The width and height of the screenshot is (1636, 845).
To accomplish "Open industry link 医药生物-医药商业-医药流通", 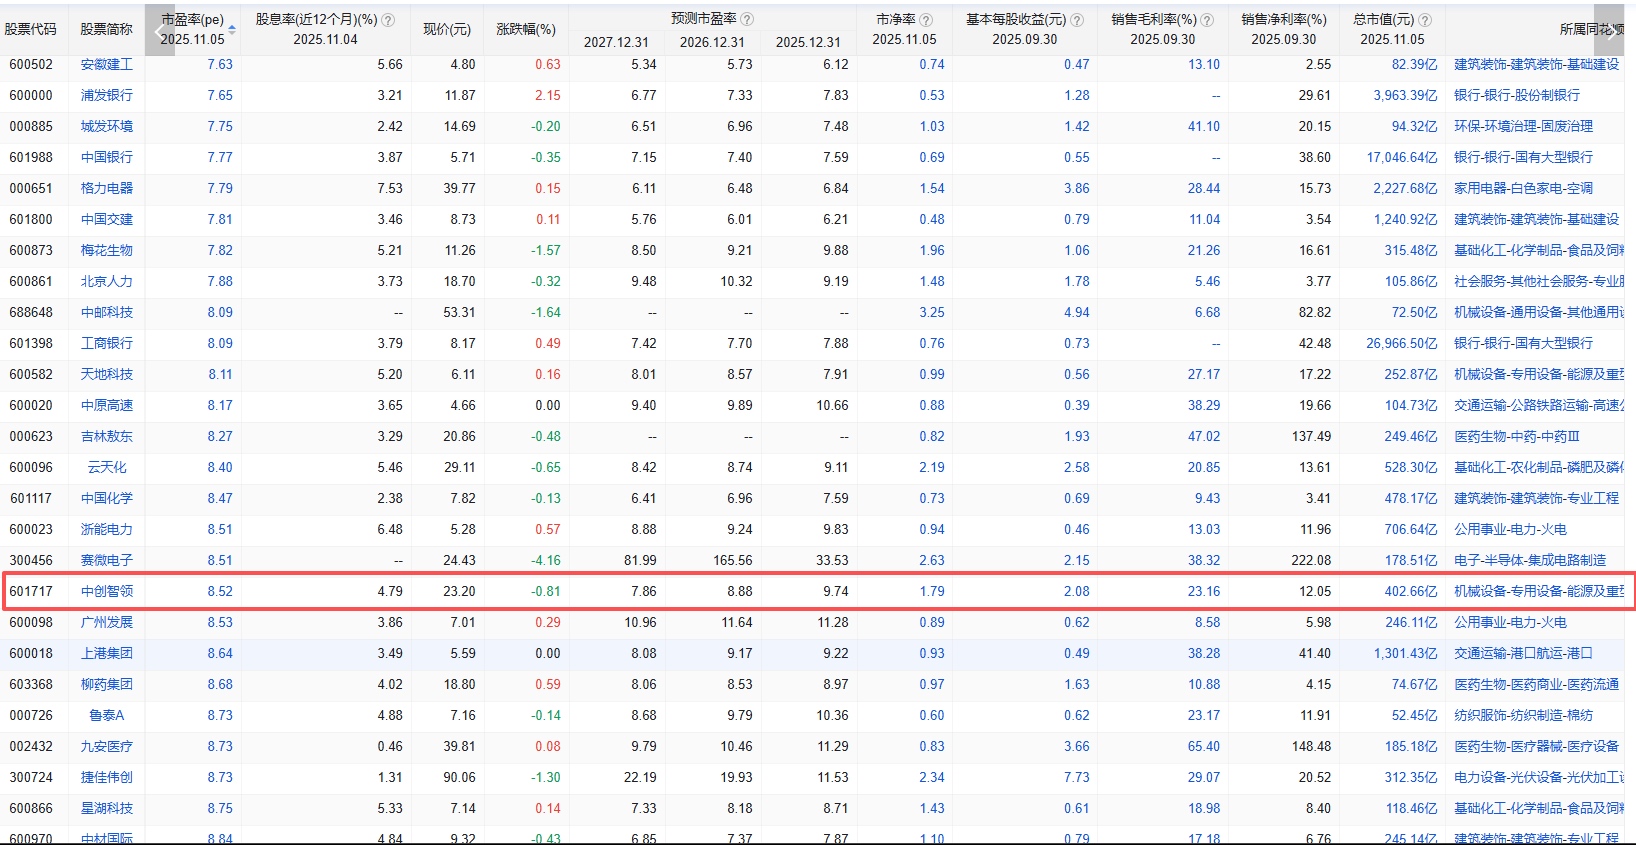I will (1536, 684).
